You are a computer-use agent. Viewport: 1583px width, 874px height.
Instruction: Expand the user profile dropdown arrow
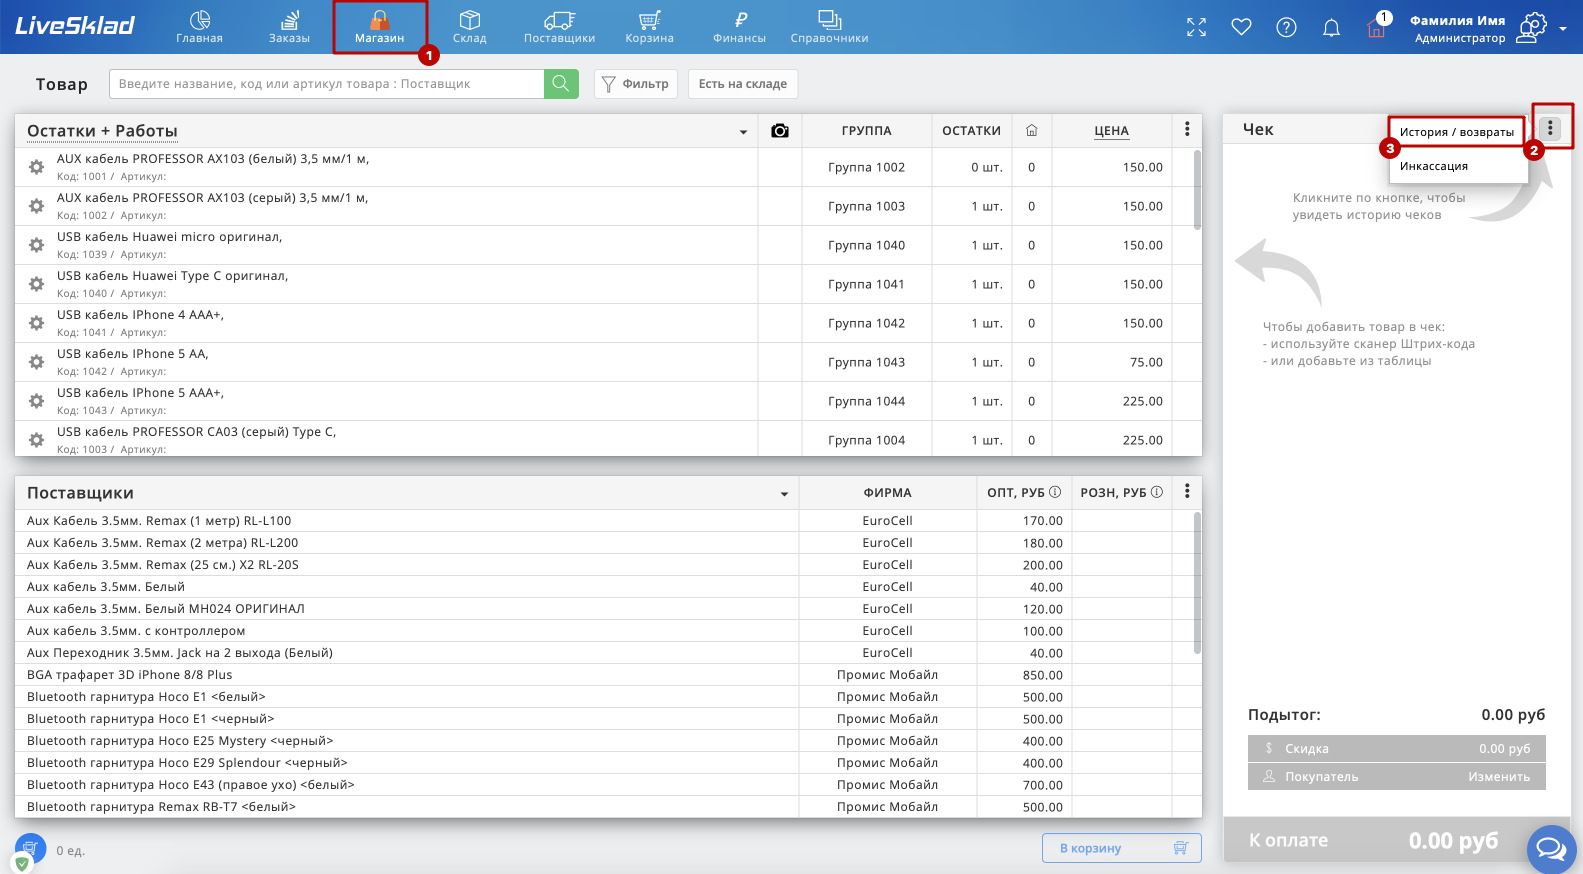[x=1563, y=29]
